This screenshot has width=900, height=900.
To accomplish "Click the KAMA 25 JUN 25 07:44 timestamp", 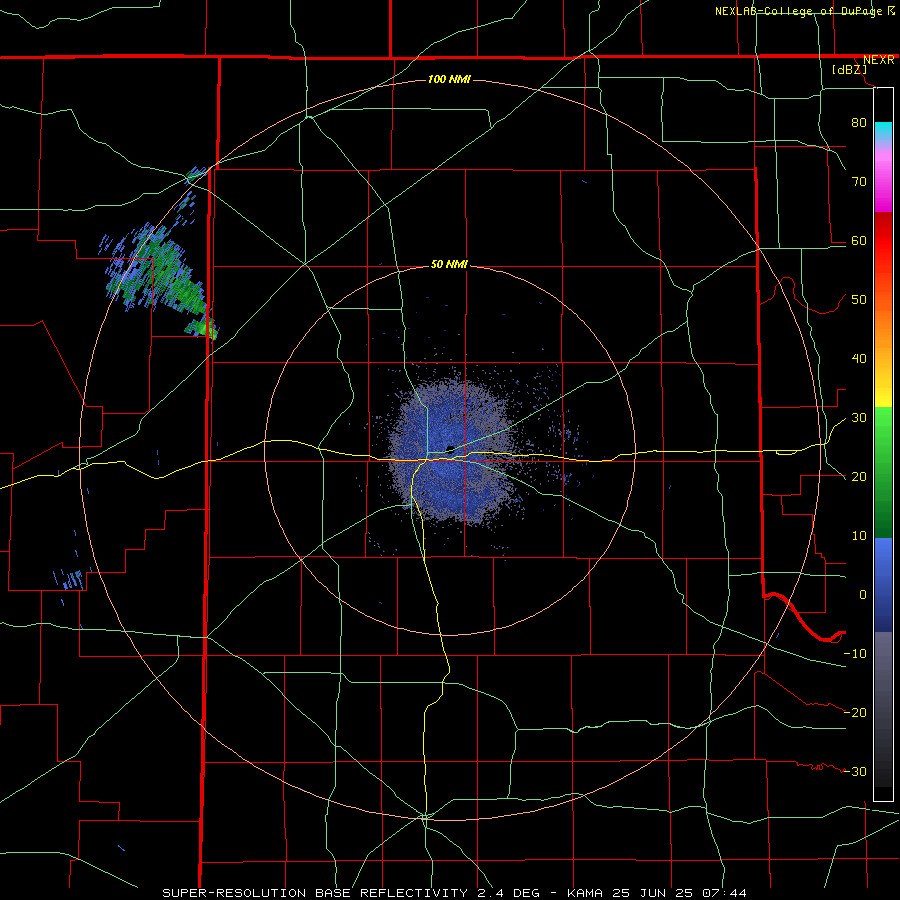I will 657,893.
